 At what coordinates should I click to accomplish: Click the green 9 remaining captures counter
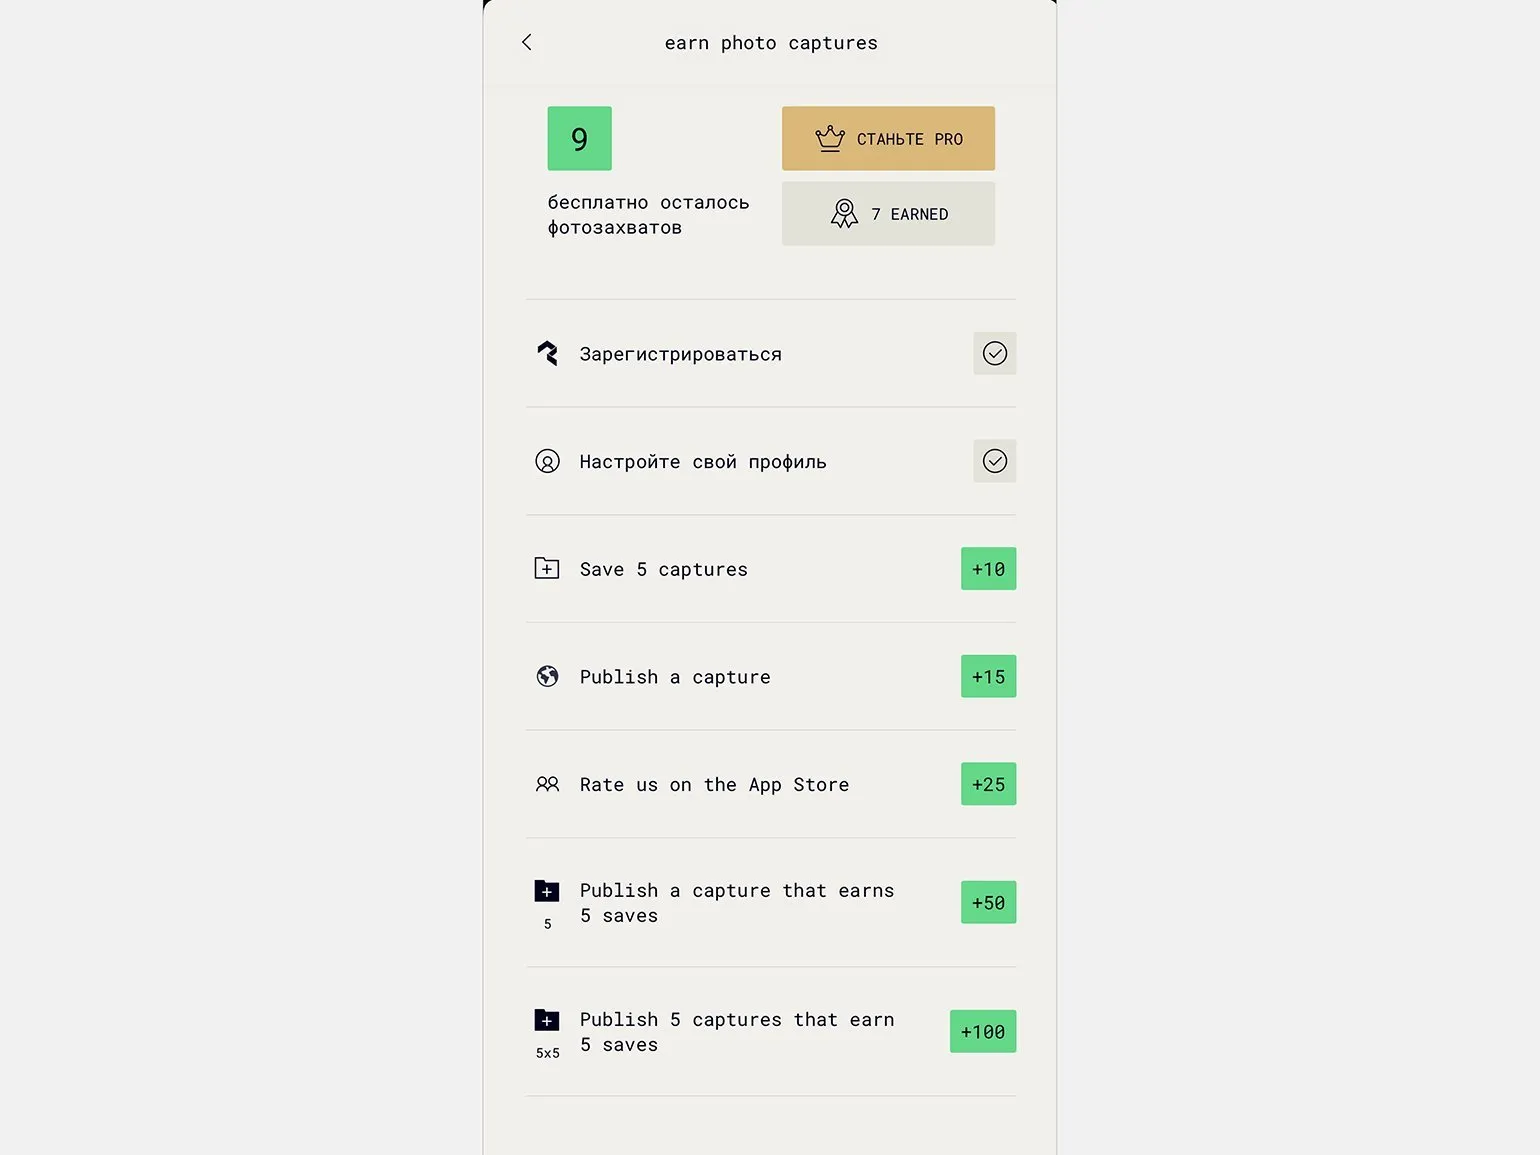tap(579, 139)
